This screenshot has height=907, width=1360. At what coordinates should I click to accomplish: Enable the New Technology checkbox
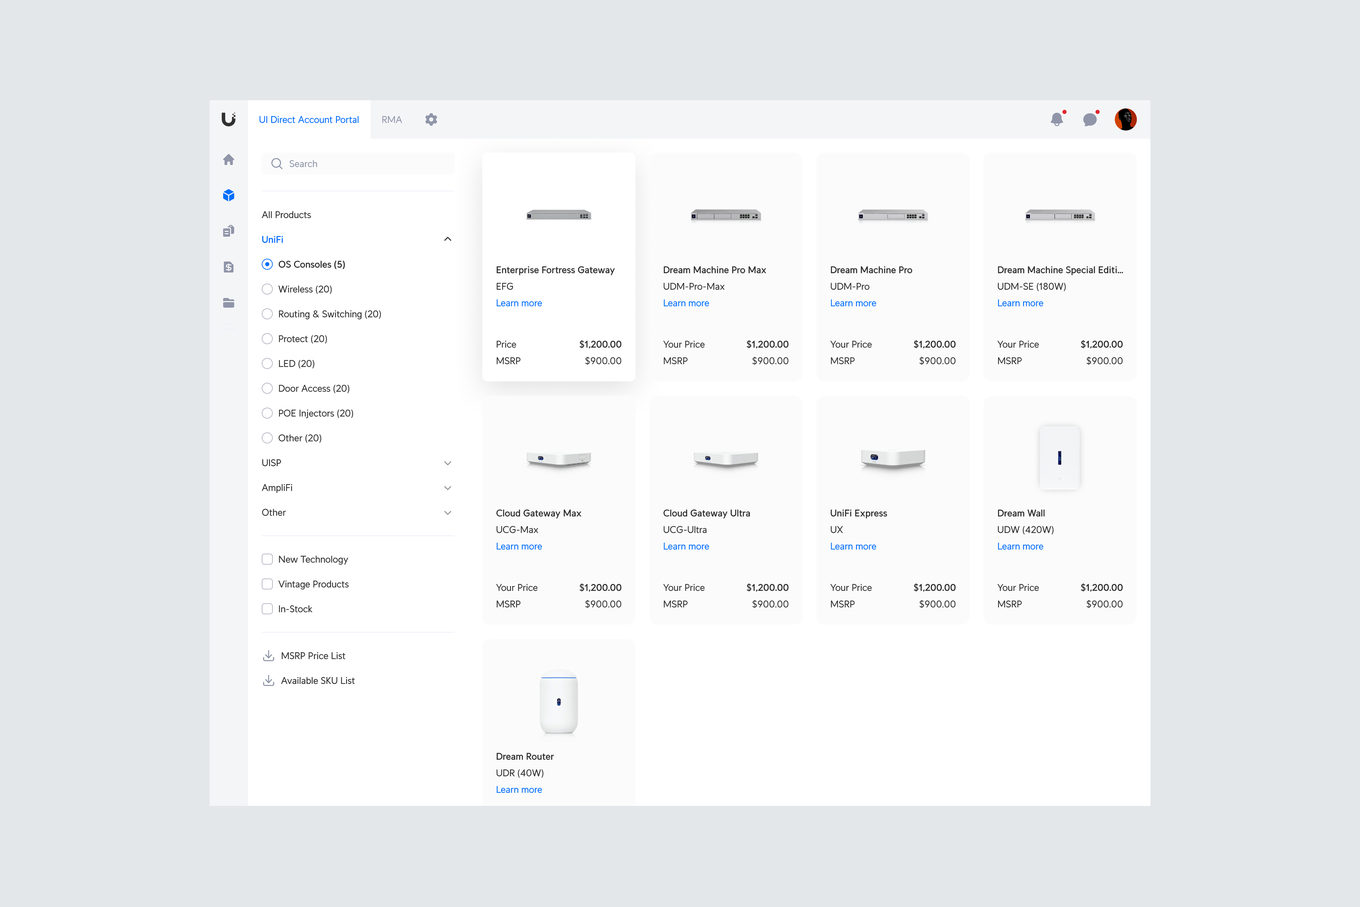(x=267, y=560)
